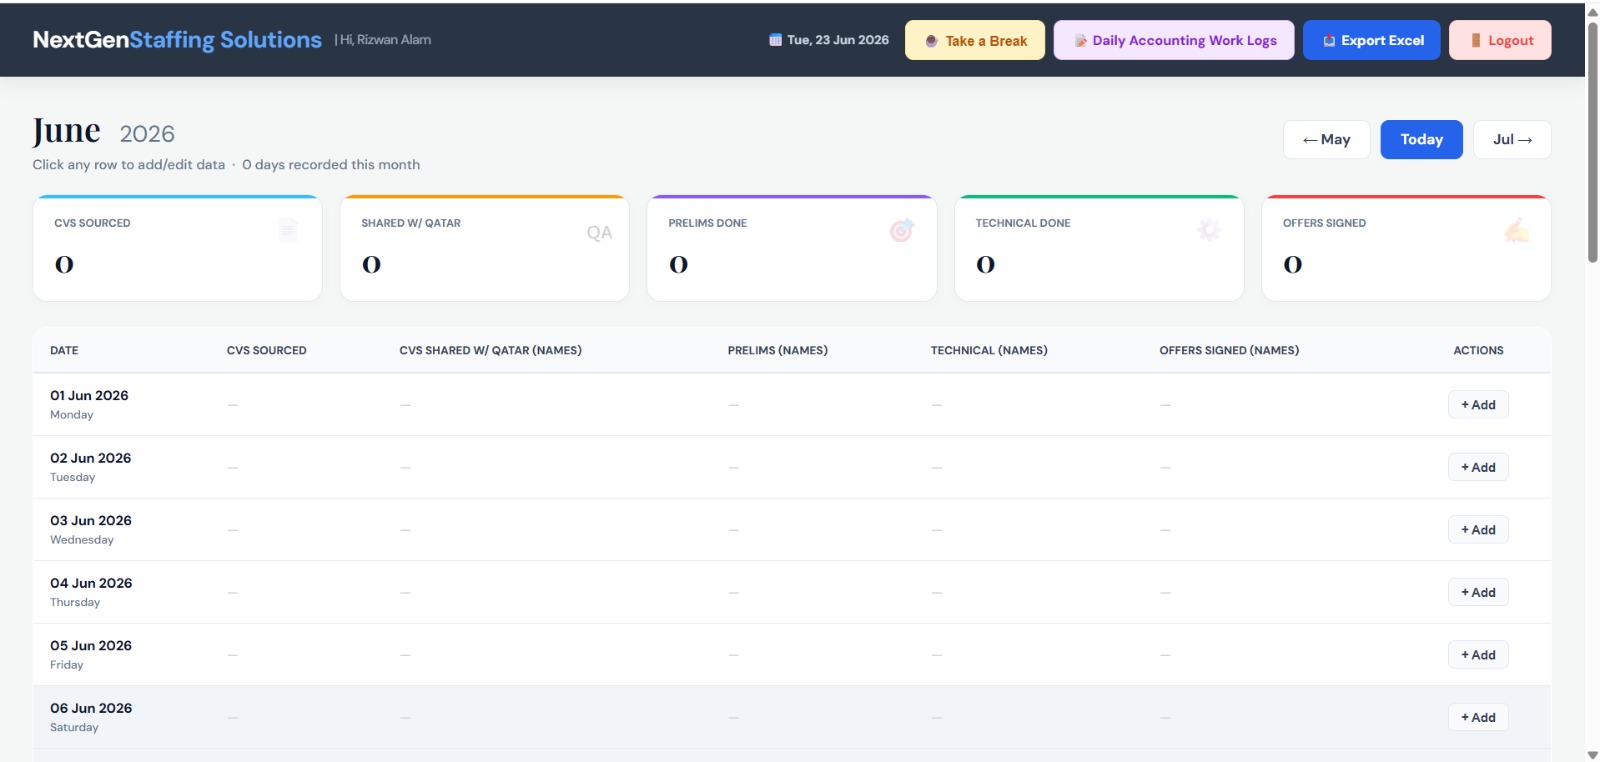This screenshot has height=762, width=1600.
Task: Add data for 04 Jun 2026
Action: pyautogui.click(x=1478, y=592)
